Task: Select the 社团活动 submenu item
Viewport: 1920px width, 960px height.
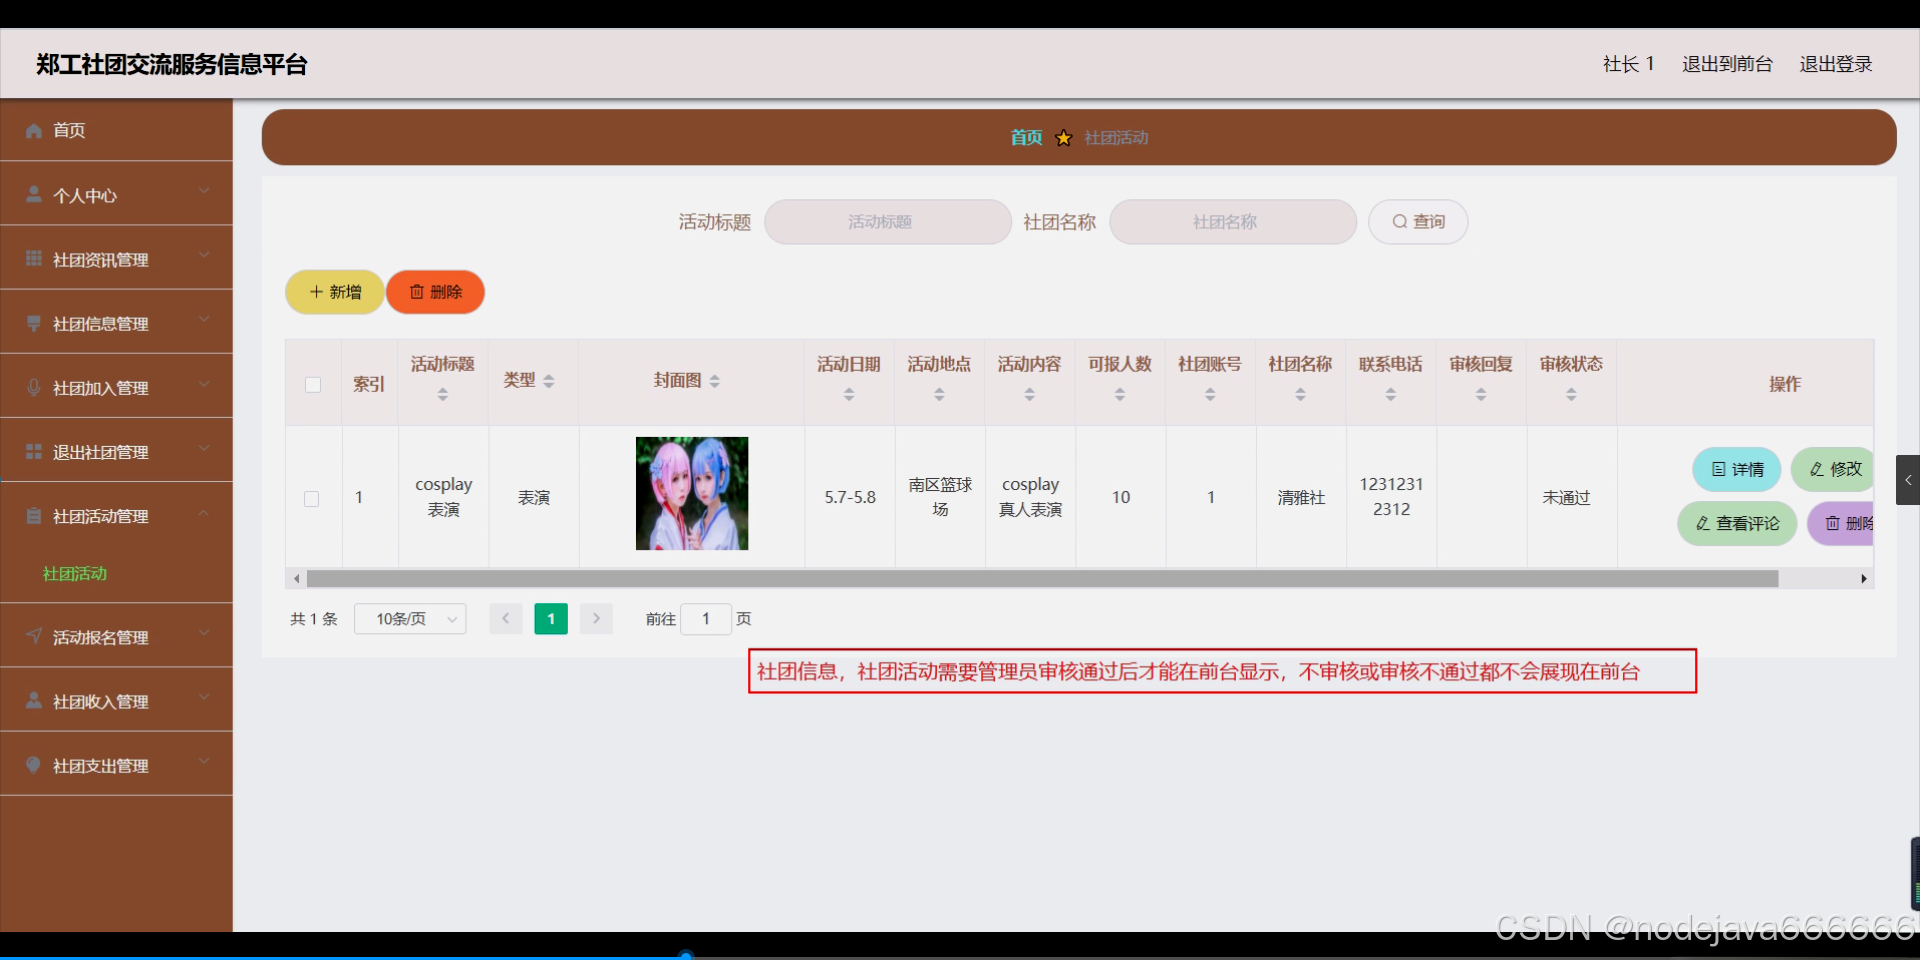Action: tap(75, 574)
